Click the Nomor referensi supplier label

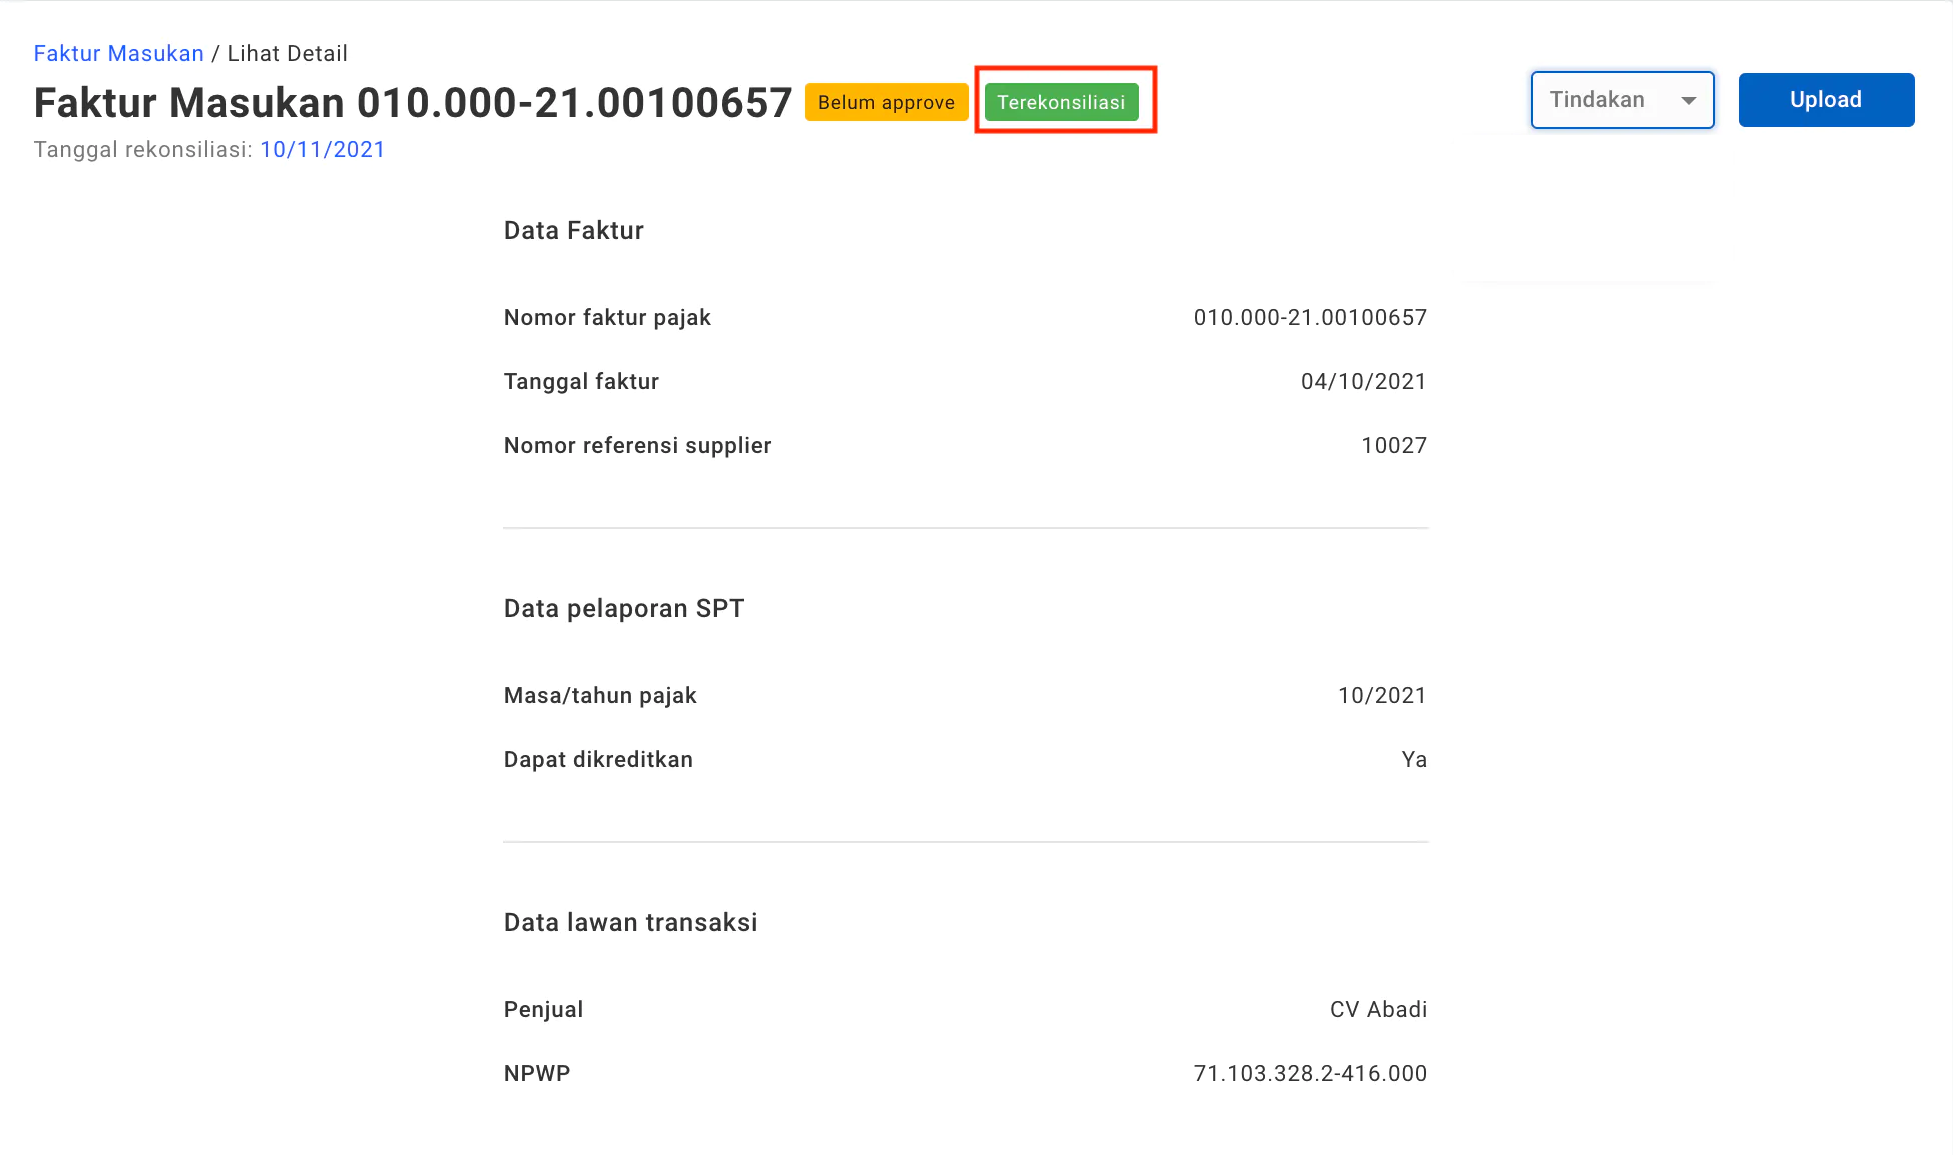pyautogui.click(x=637, y=445)
